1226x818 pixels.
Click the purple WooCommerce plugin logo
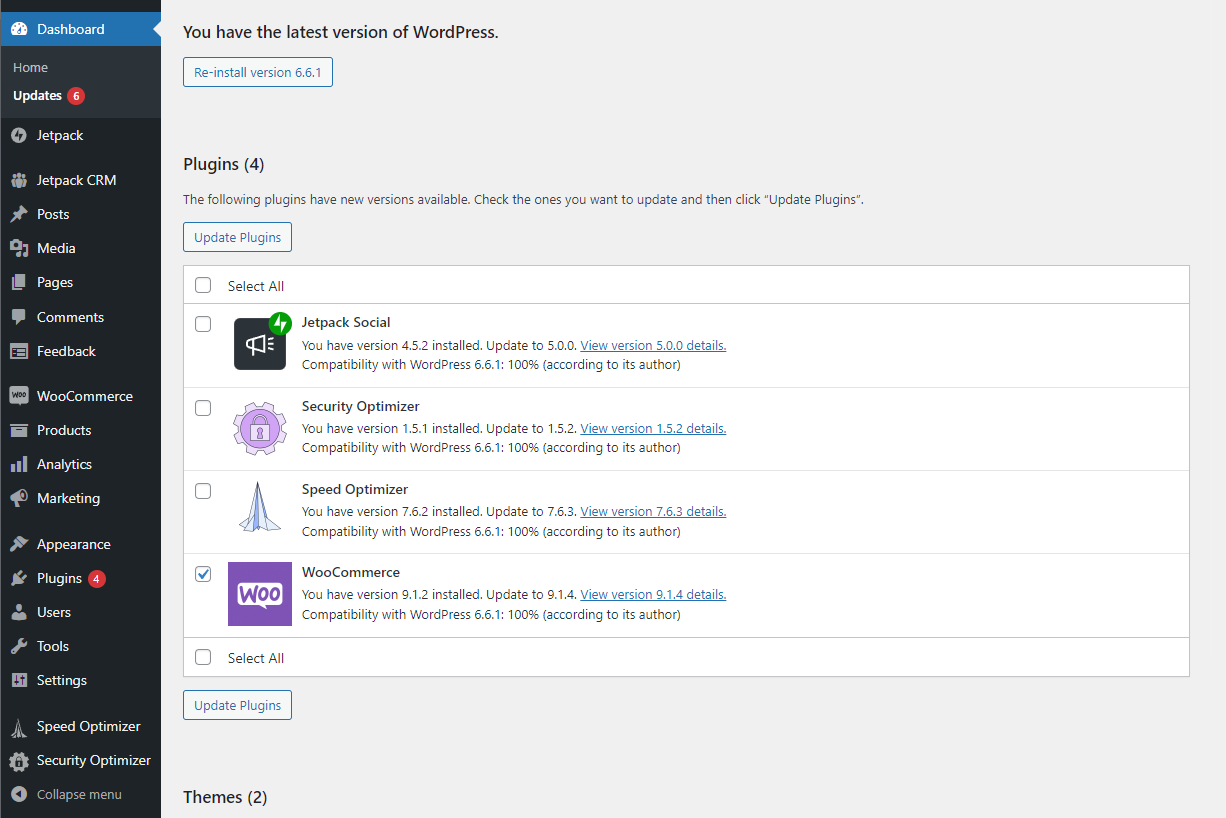260,594
